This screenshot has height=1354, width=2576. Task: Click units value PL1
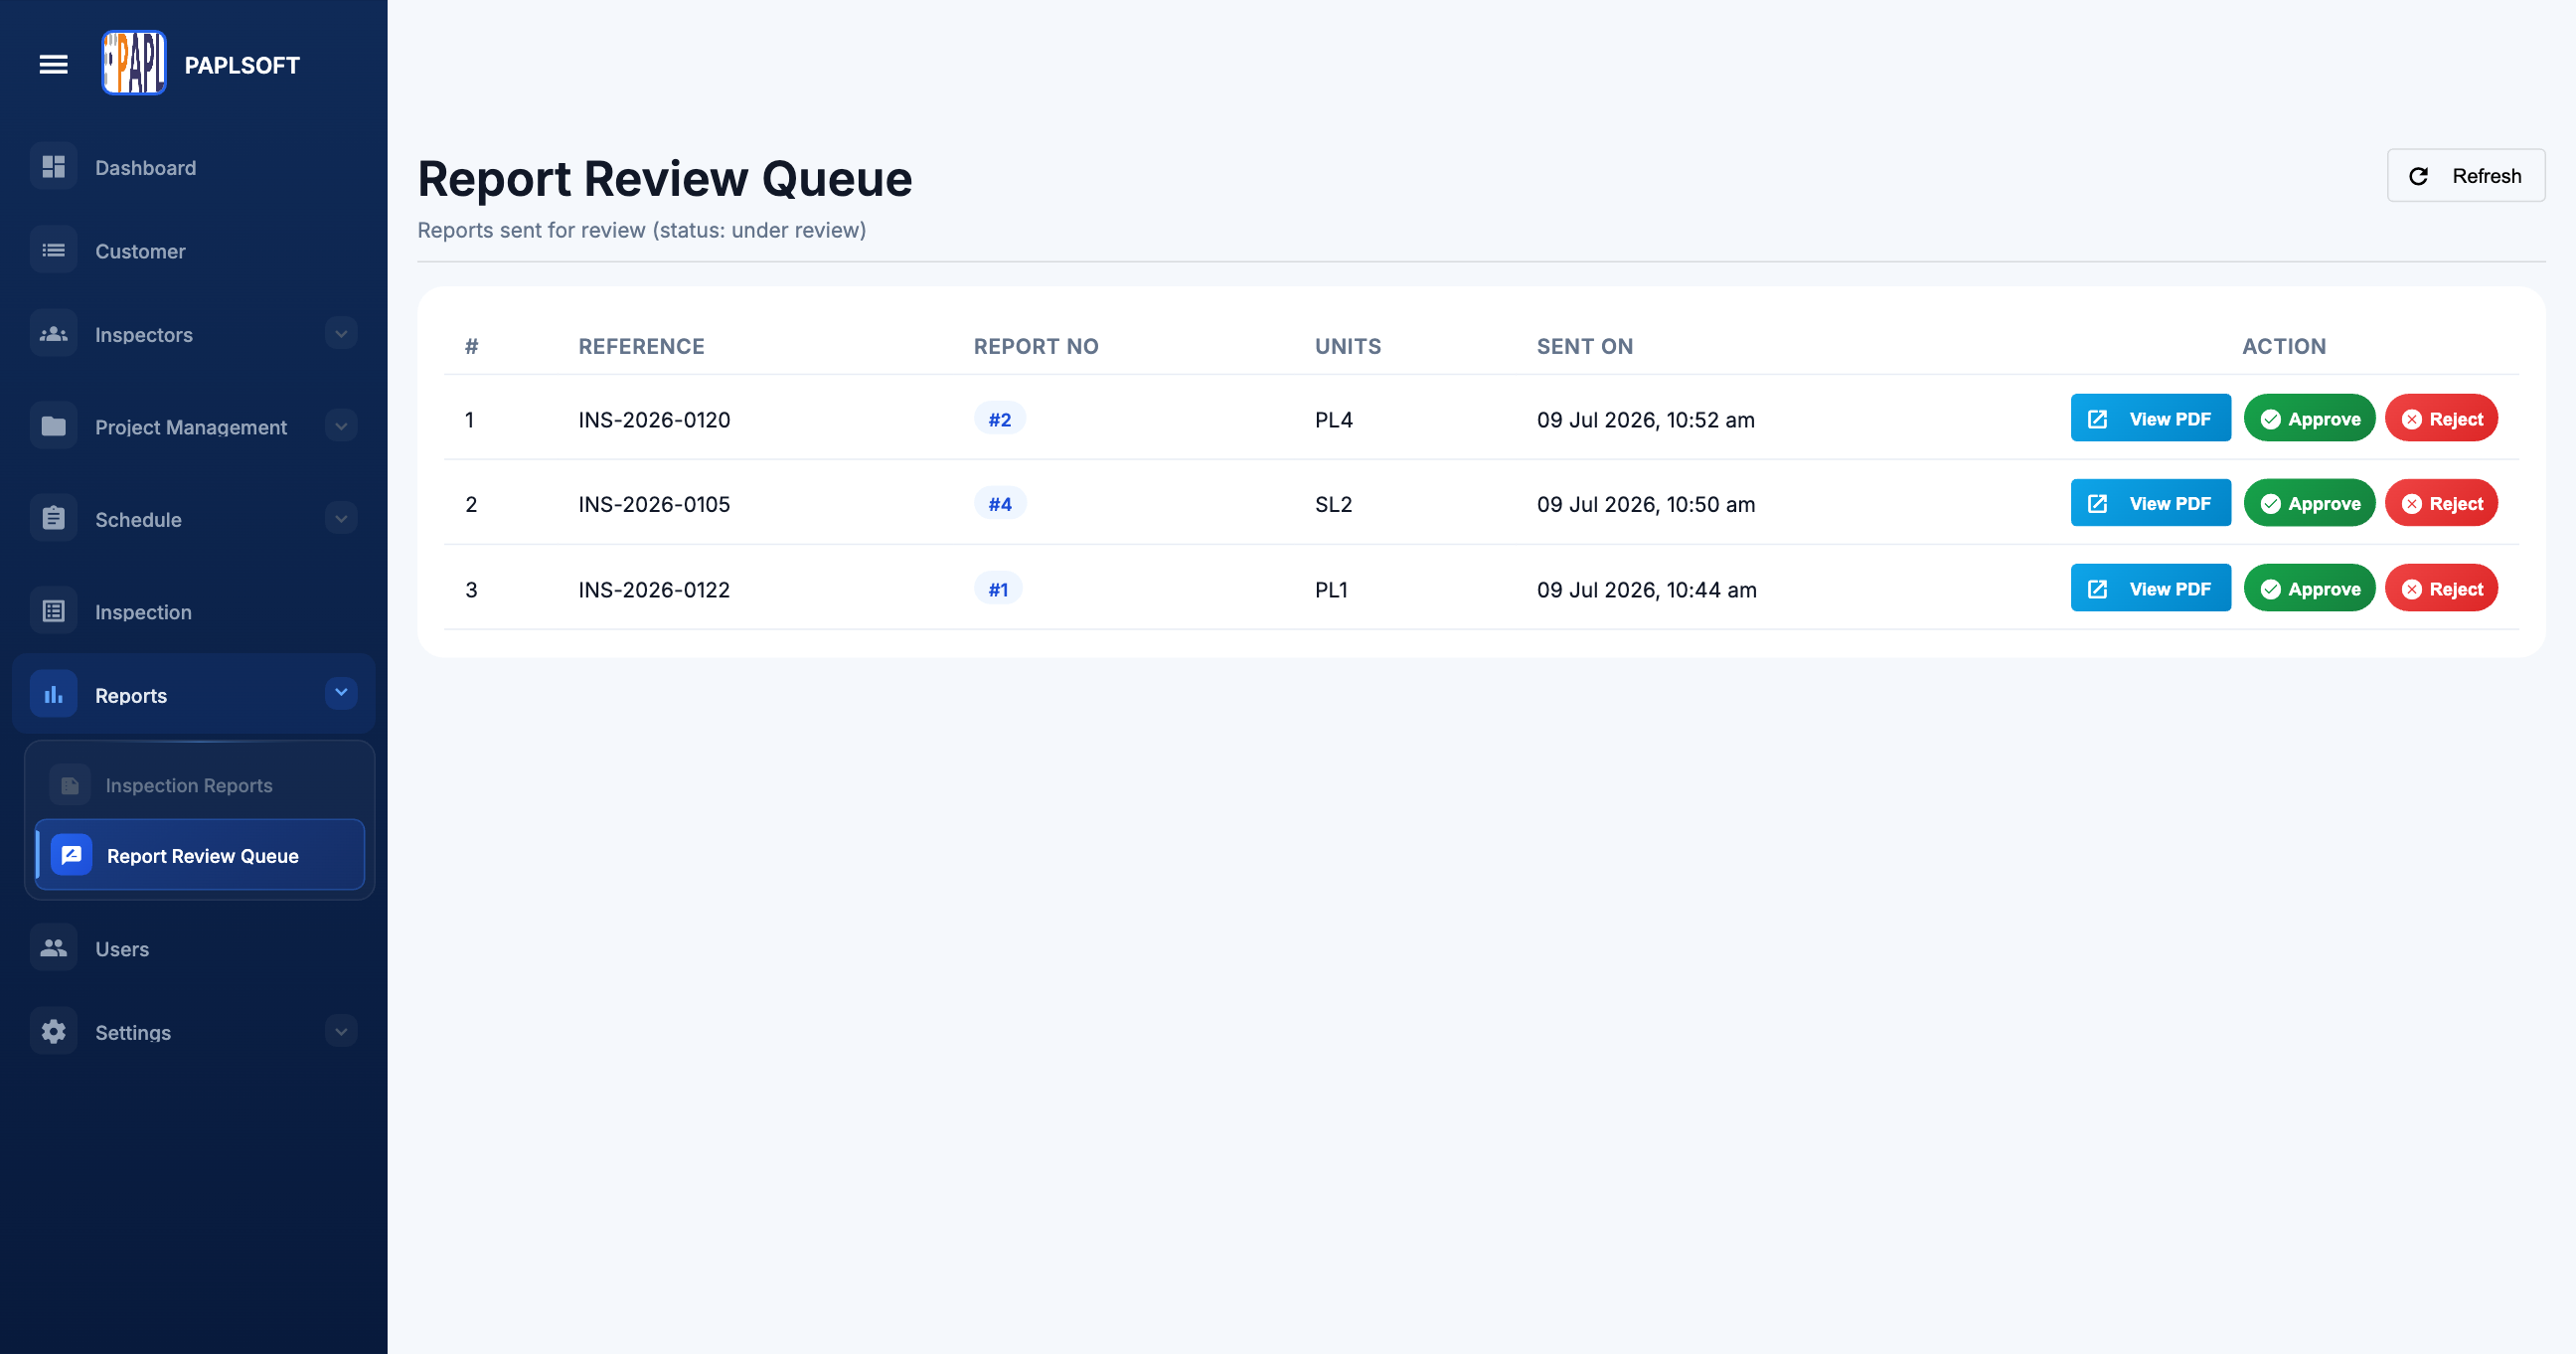pyautogui.click(x=1331, y=589)
